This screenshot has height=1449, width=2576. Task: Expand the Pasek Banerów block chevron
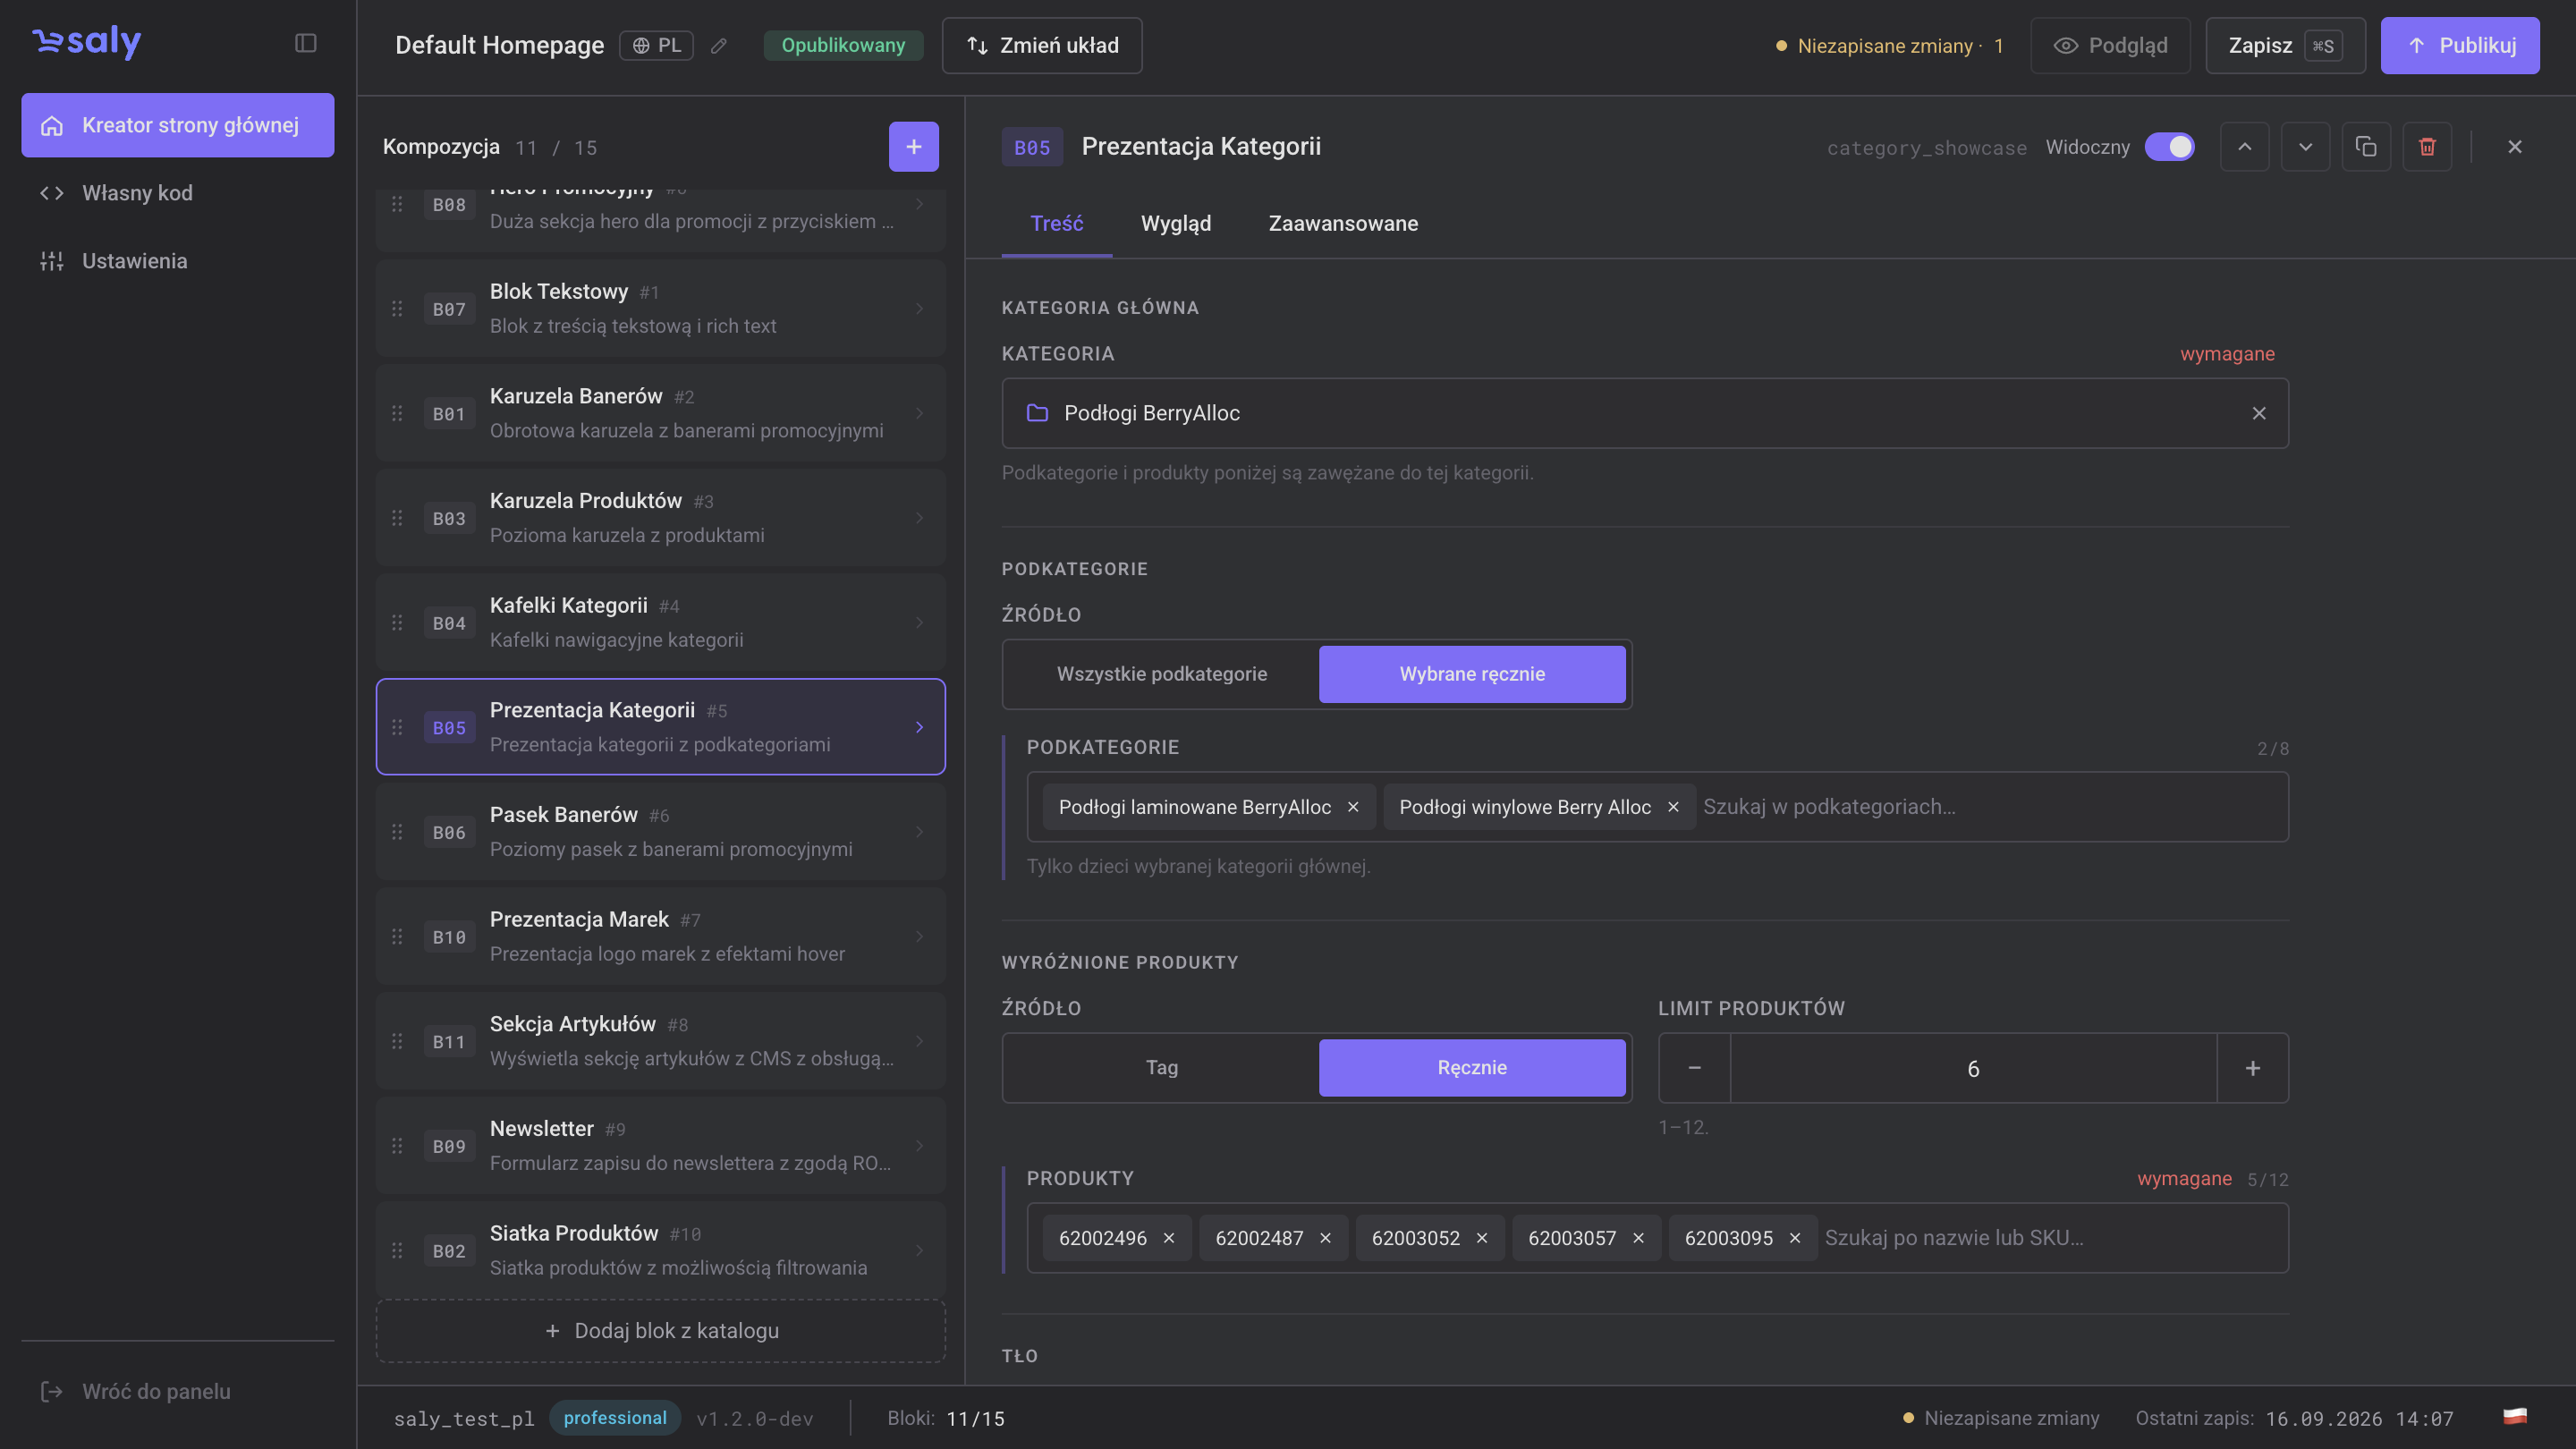pos(919,832)
